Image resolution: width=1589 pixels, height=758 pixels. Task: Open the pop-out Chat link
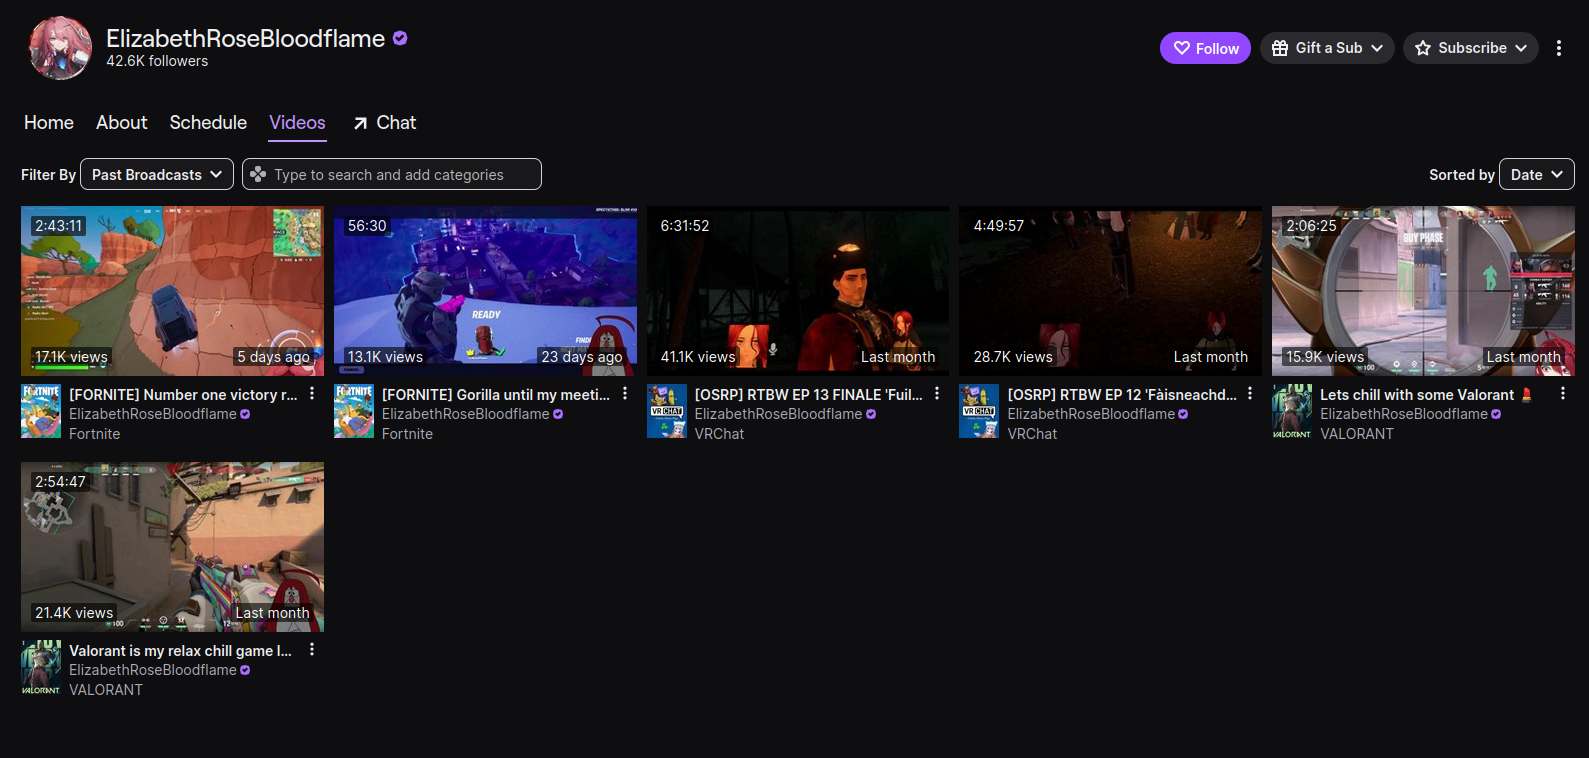pyautogui.click(x=385, y=122)
